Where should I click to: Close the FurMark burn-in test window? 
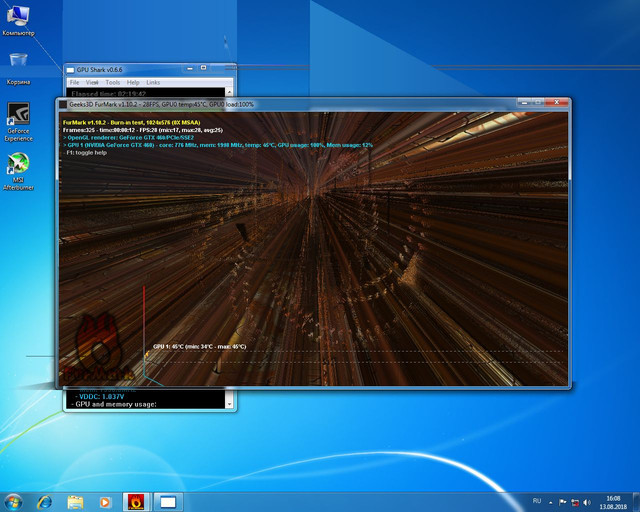click(557, 102)
